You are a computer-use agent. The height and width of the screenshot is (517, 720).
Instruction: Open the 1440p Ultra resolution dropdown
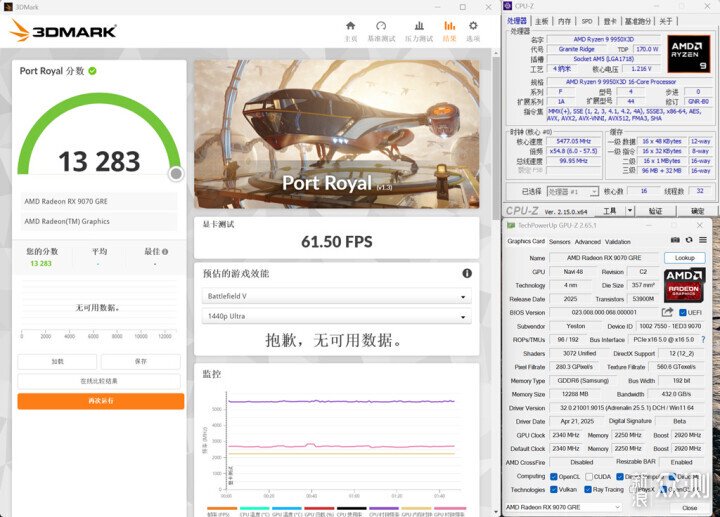coord(337,316)
